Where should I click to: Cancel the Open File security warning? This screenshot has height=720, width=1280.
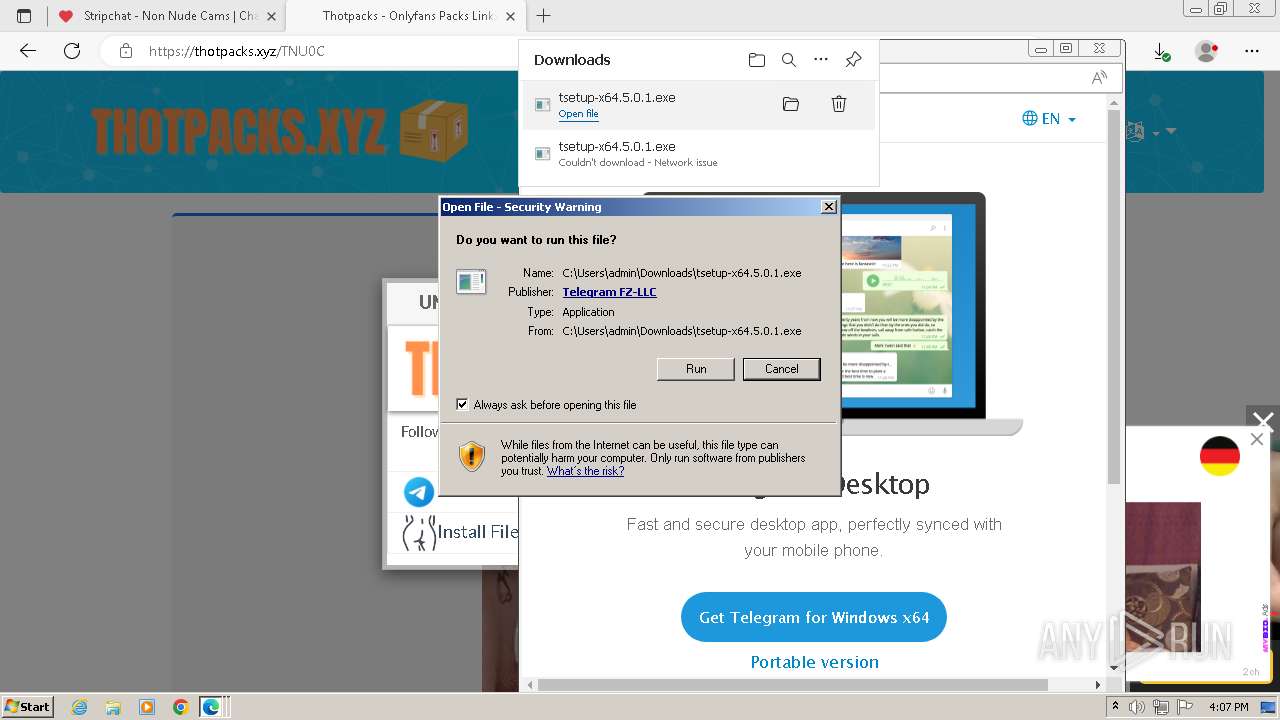(782, 369)
